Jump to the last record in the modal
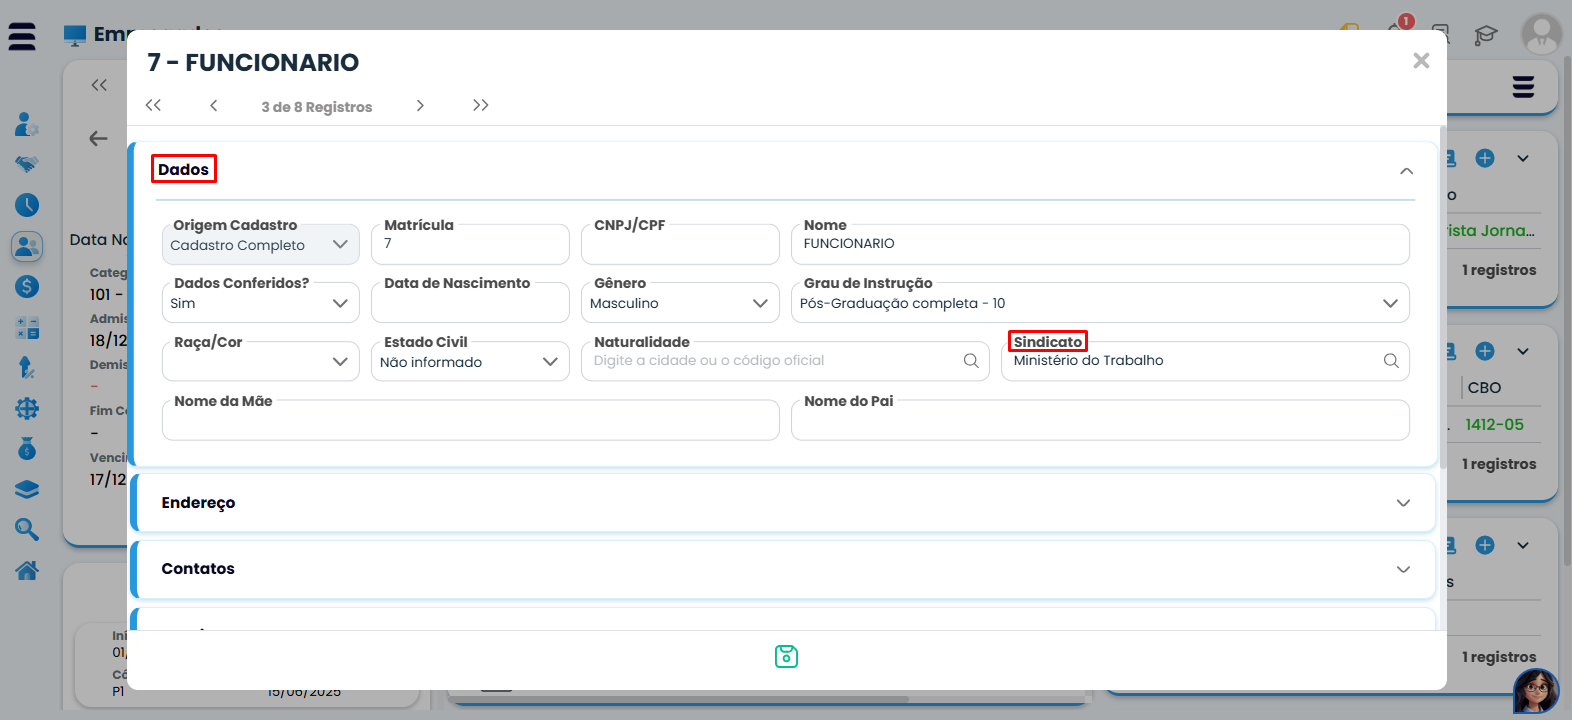This screenshot has width=1572, height=720. (x=481, y=105)
